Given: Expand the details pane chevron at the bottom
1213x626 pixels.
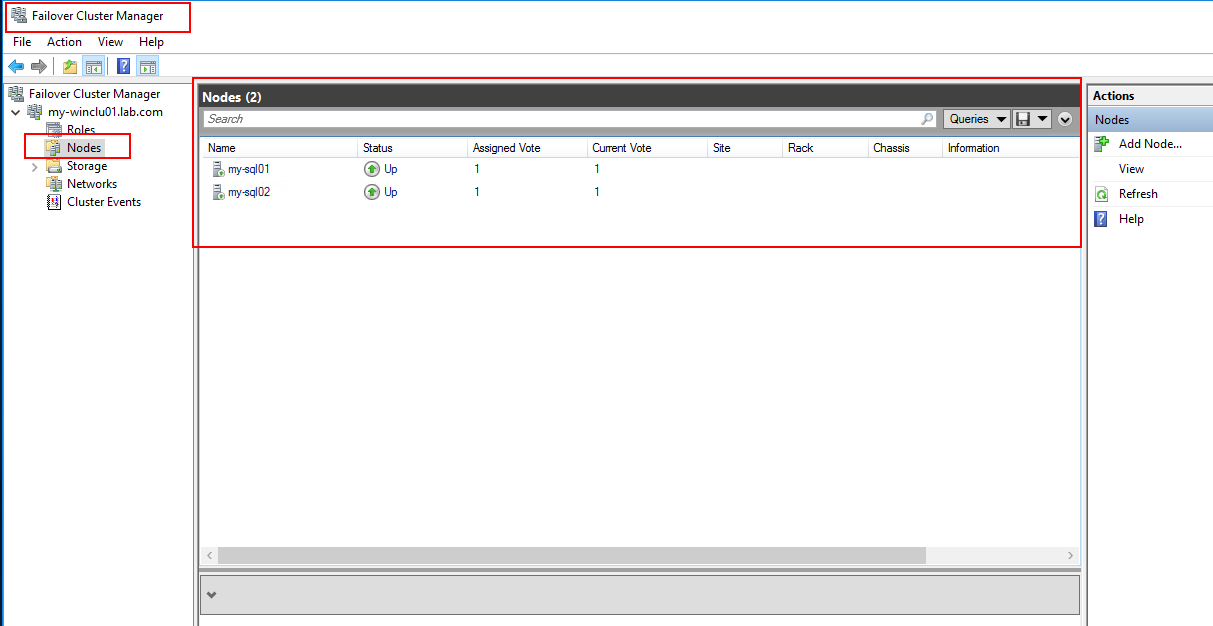Looking at the screenshot, I should click(211, 595).
